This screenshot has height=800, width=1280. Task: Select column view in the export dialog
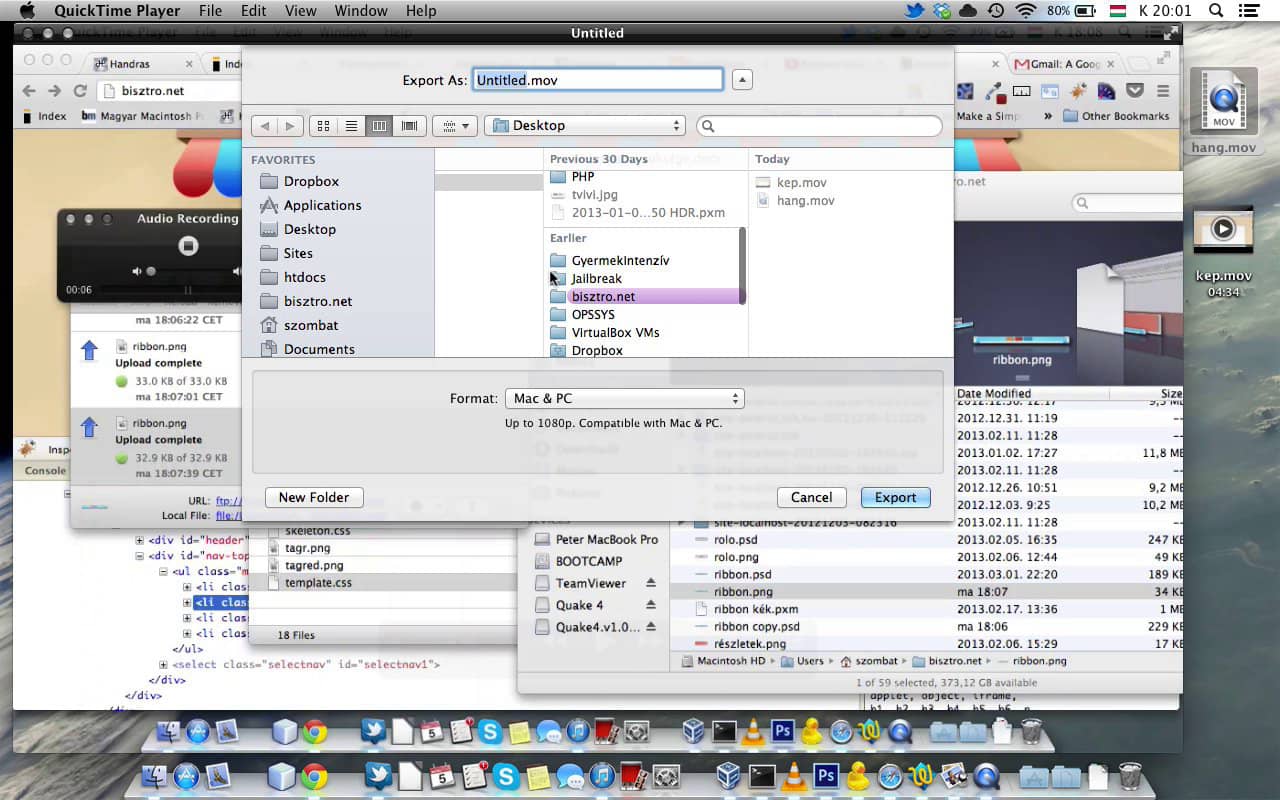(379, 126)
